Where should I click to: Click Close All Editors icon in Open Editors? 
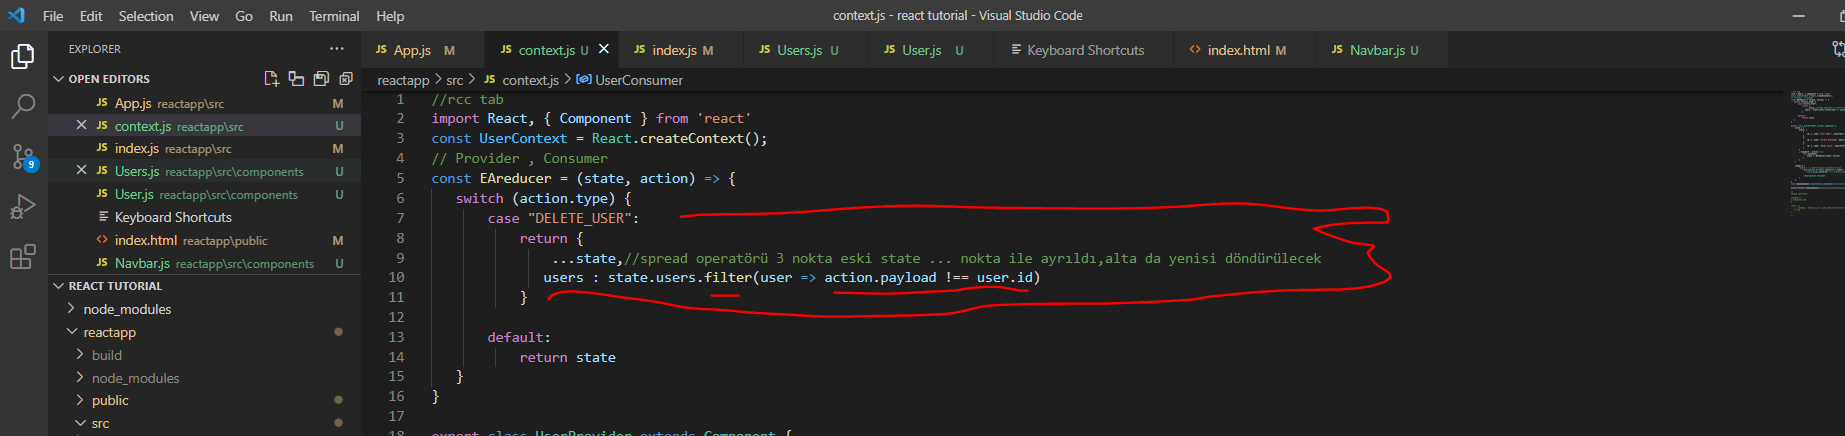click(346, 79)
